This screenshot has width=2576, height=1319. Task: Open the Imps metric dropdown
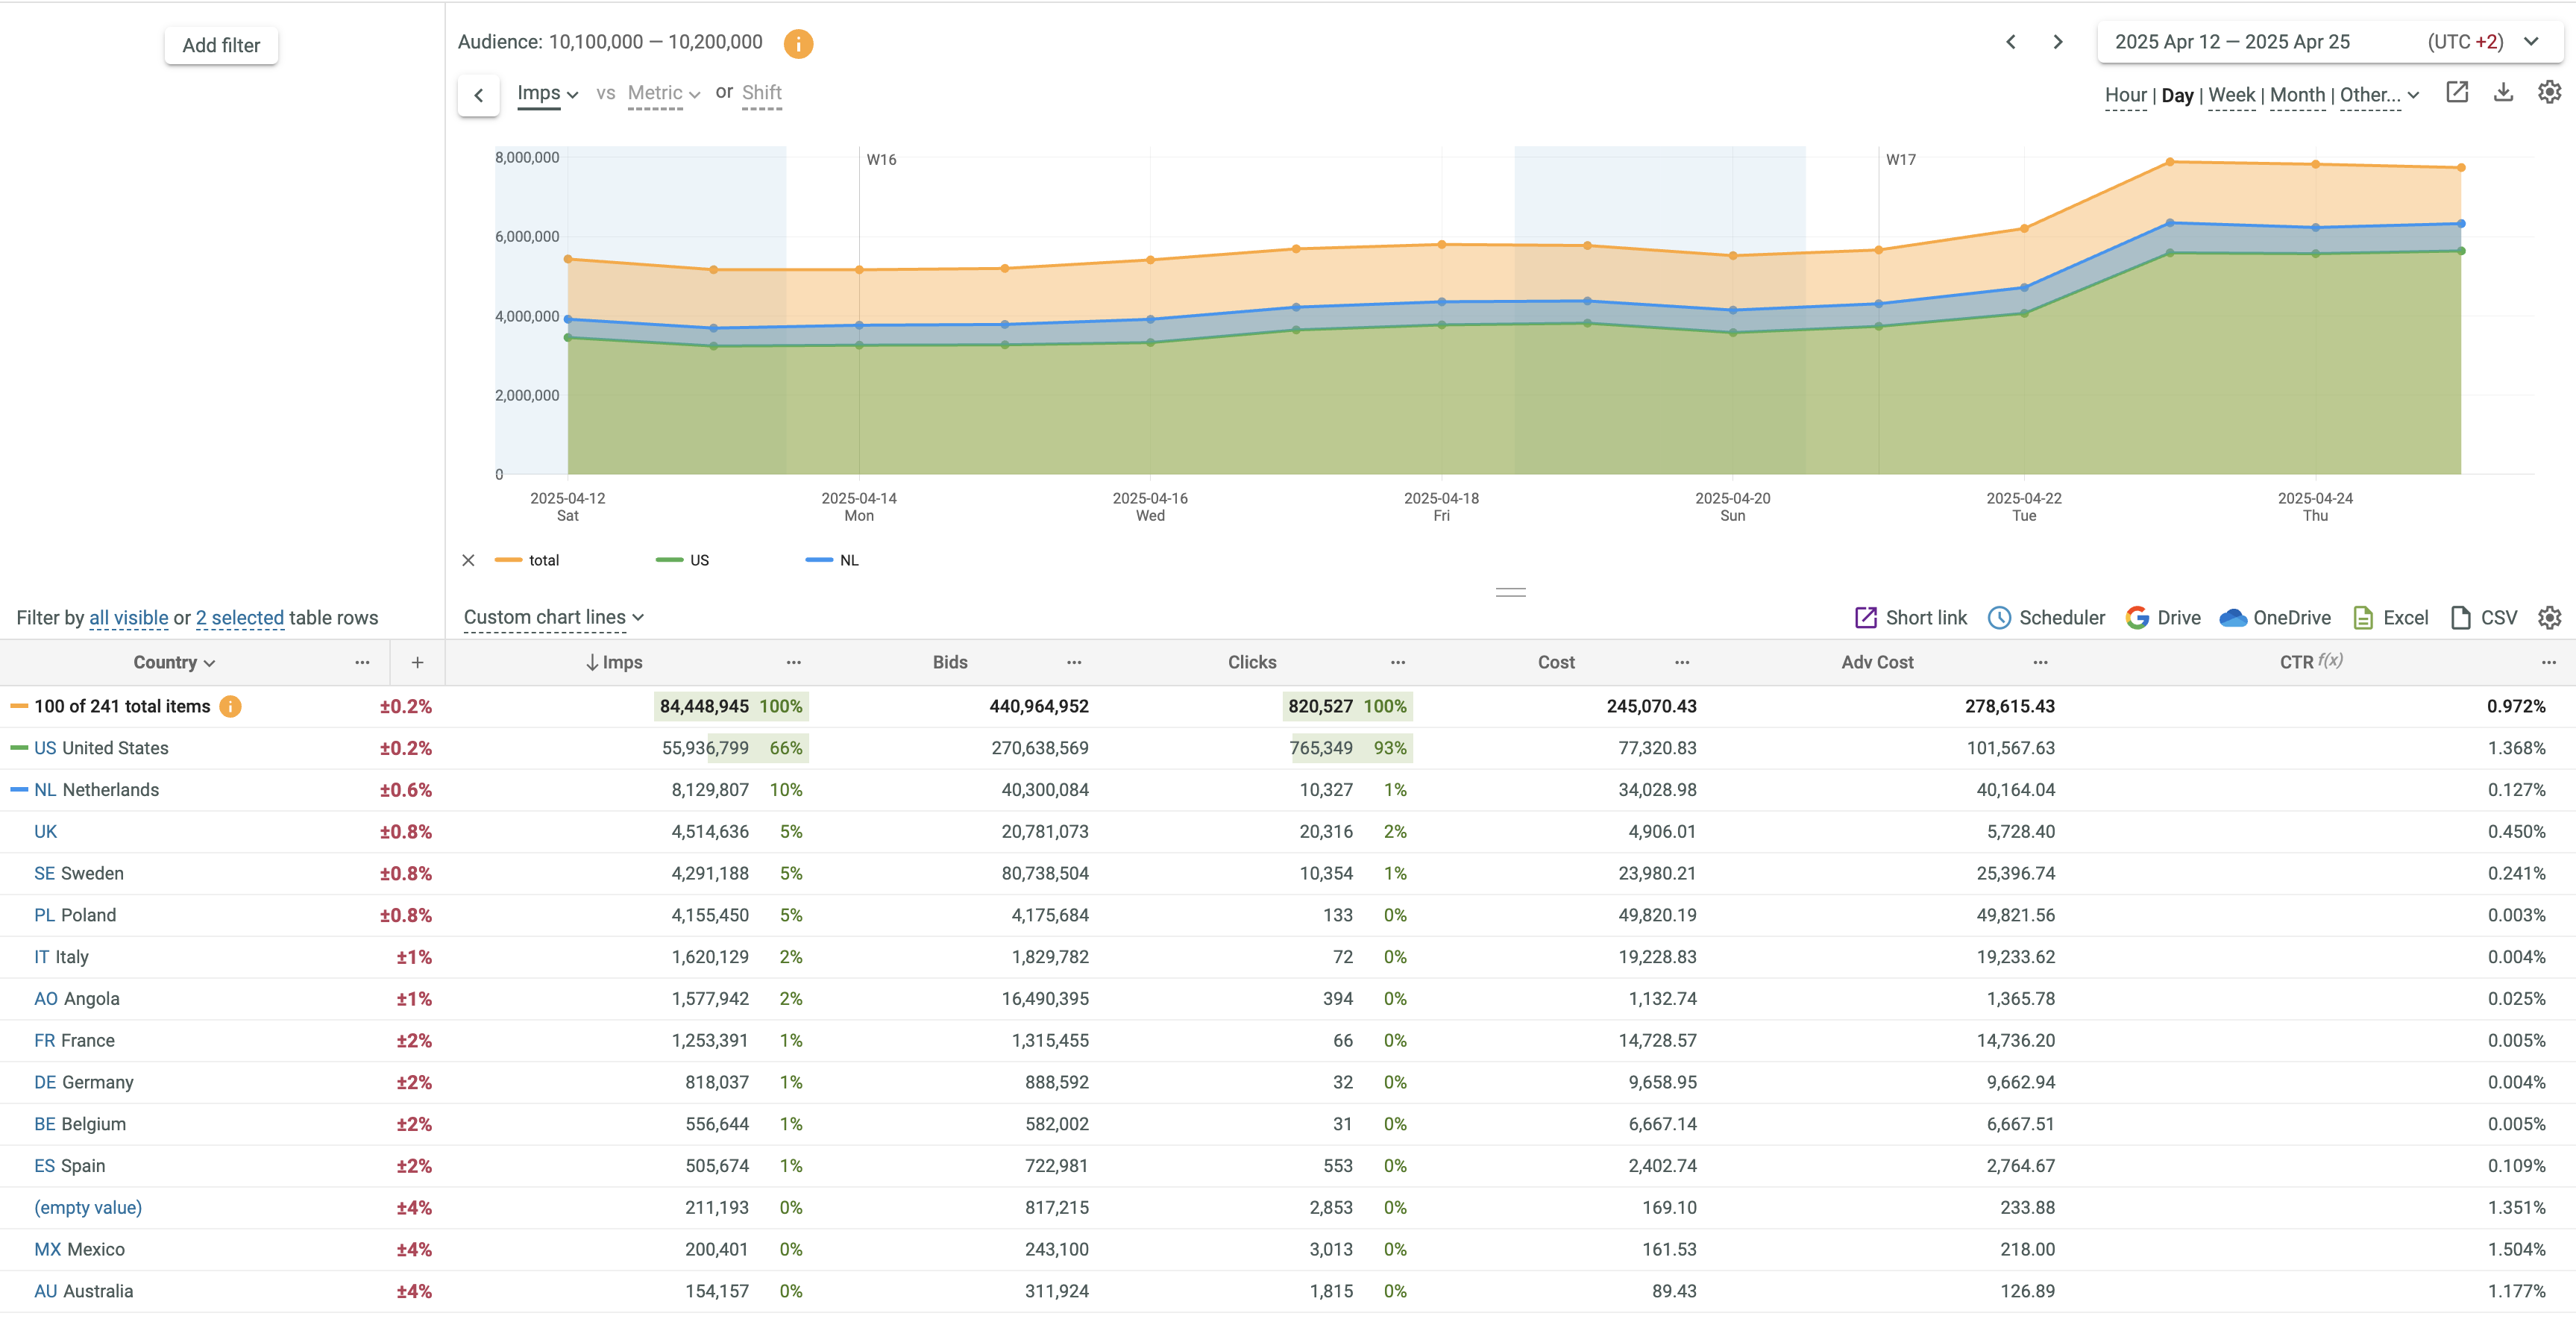pos(547,93)
